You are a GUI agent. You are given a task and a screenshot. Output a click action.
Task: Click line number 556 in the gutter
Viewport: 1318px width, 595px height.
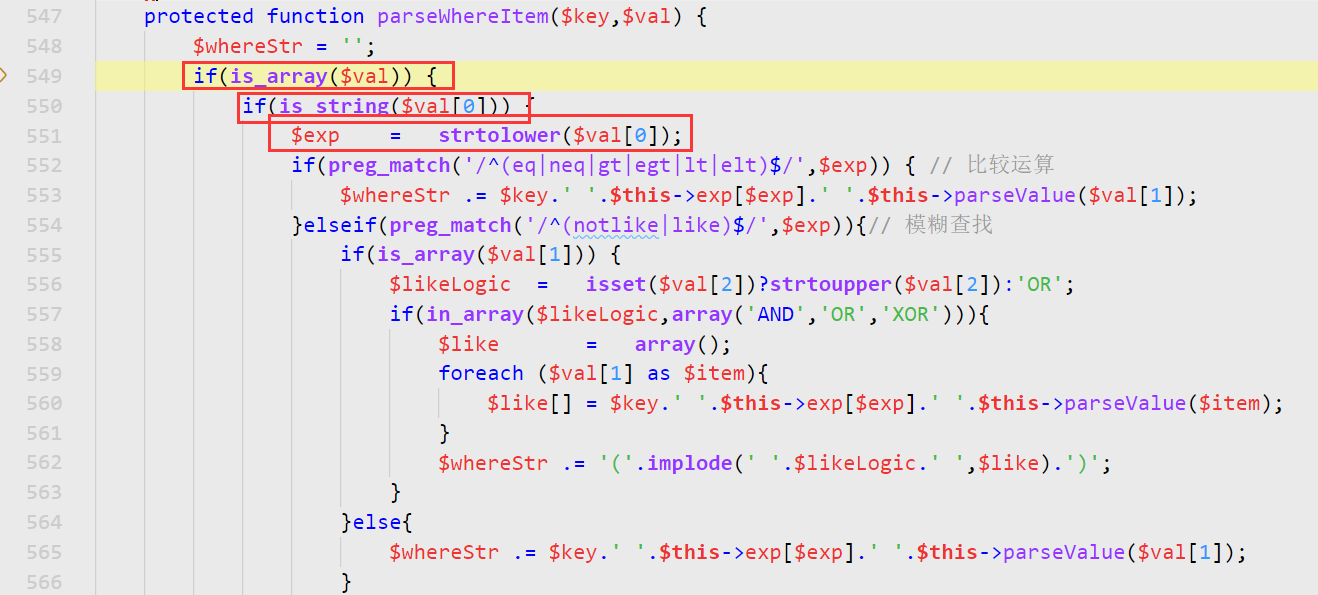(x=43, y=284)
